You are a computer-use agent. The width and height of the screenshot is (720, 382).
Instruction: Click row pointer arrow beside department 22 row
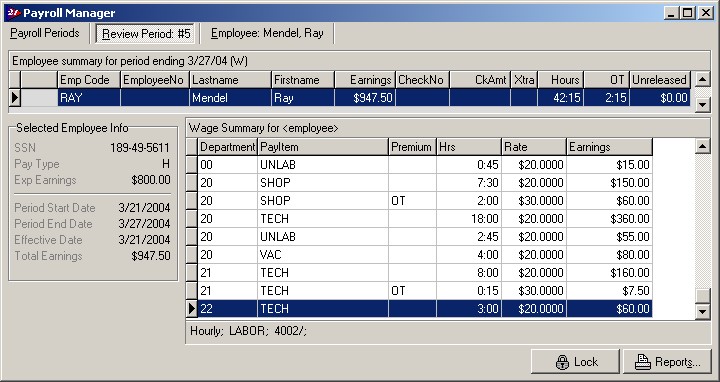[192, 309]
